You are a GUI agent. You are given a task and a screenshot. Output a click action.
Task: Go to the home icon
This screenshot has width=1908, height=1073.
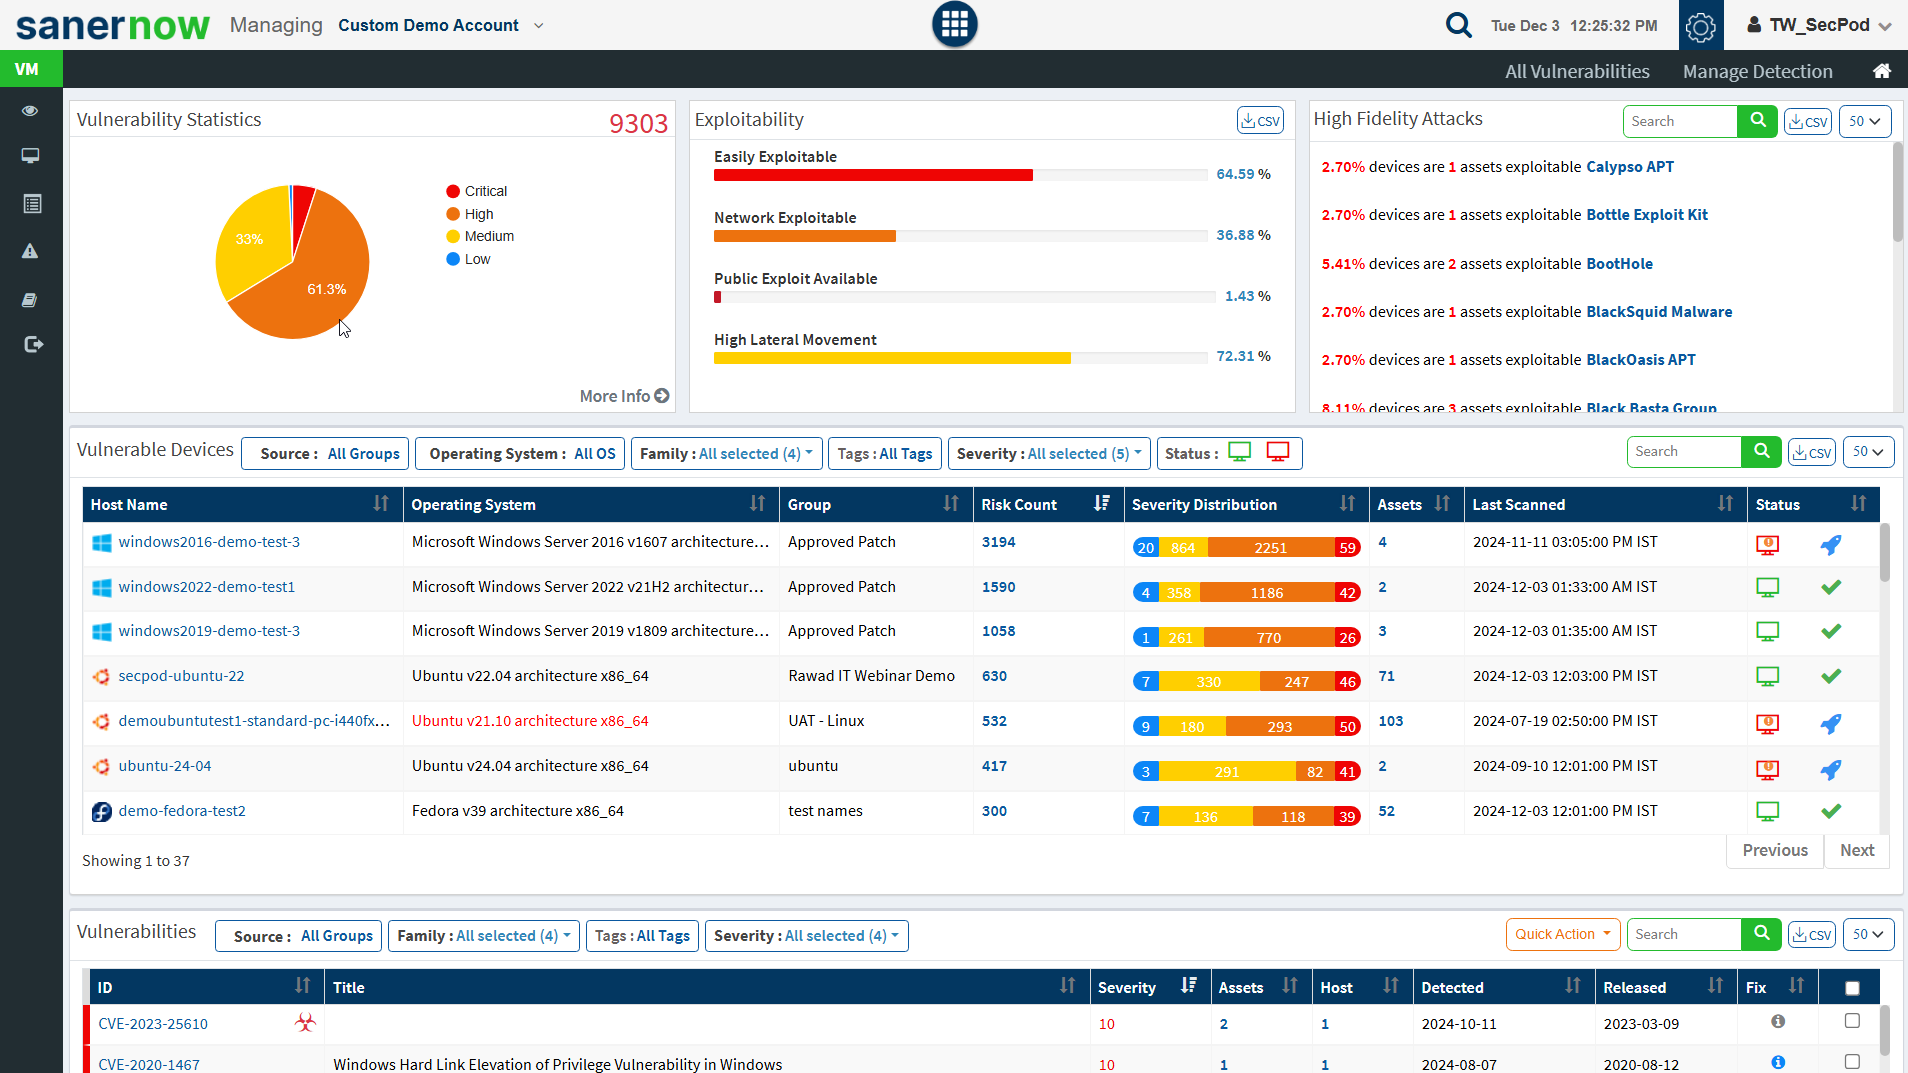[1881, 71]
